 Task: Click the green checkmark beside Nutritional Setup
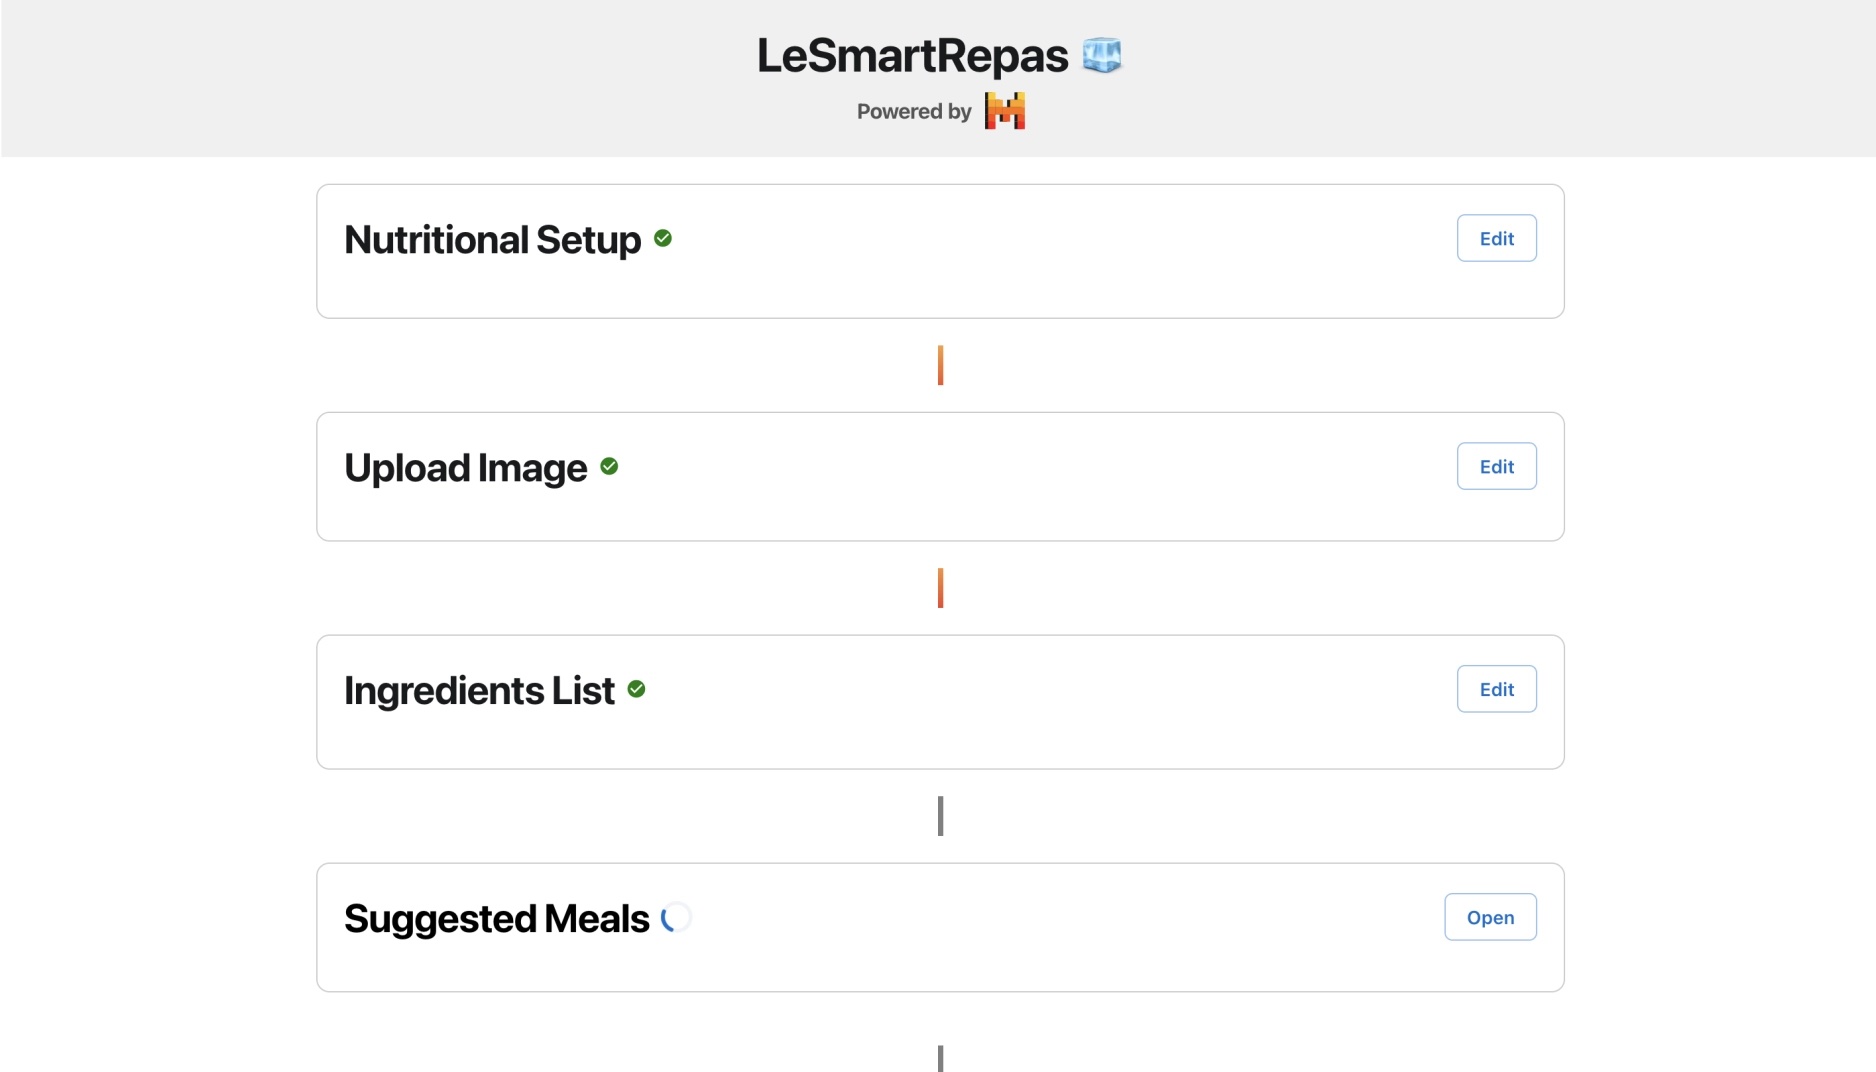663,238
